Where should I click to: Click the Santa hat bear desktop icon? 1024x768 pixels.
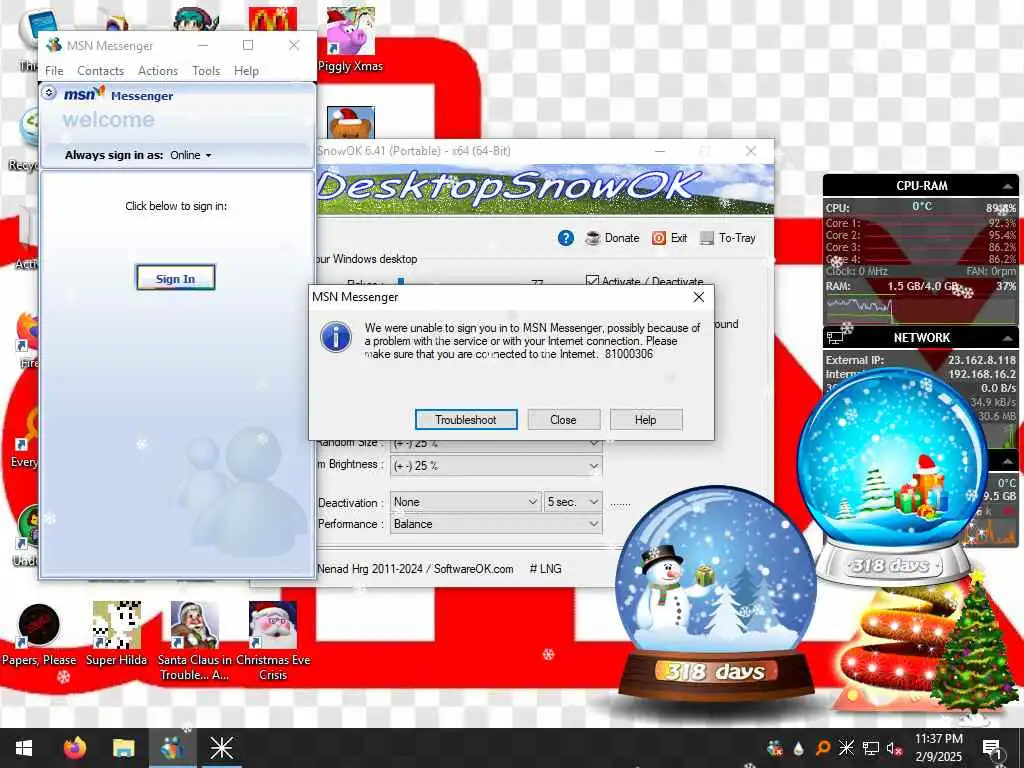coord(351,123)
